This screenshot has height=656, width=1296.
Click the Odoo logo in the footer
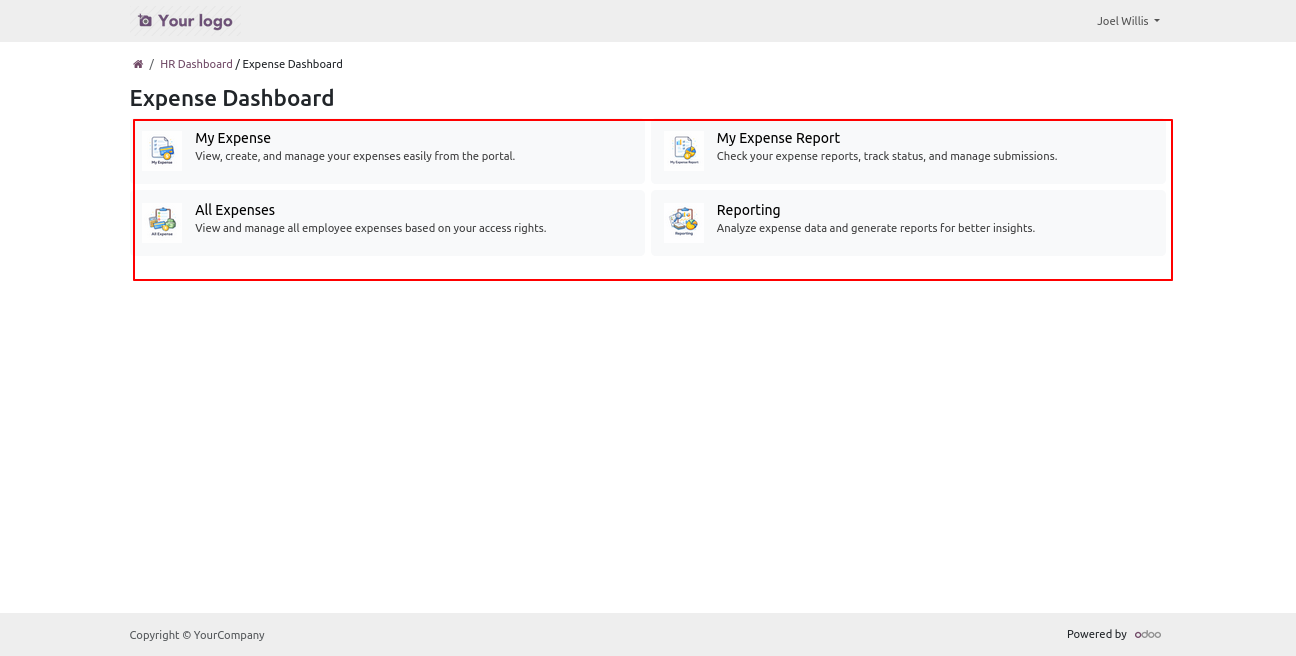tap(1148, 634)
